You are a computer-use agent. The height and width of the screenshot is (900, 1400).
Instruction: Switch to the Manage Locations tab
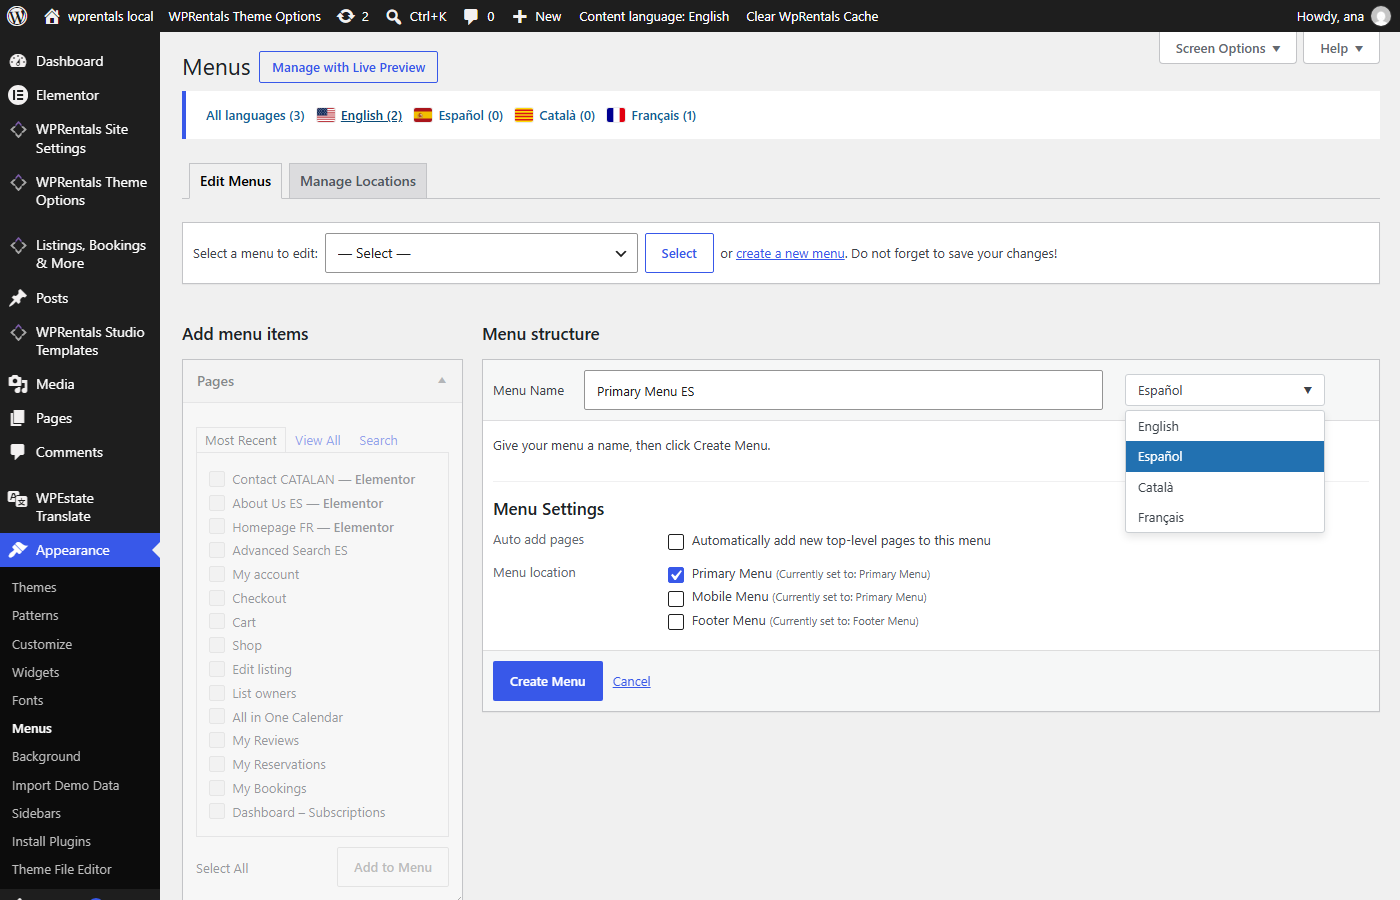click(358, 181)
